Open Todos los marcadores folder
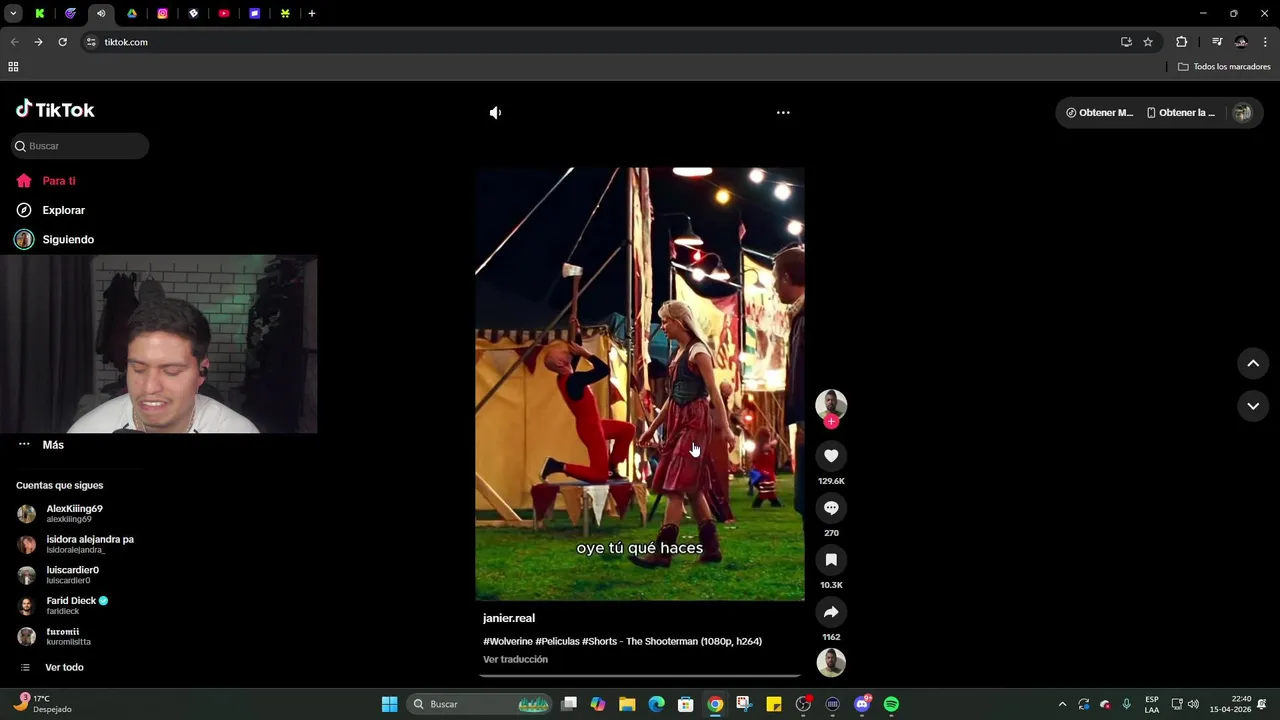Viewport: 1280px width, 720px height. point(1224,67)
